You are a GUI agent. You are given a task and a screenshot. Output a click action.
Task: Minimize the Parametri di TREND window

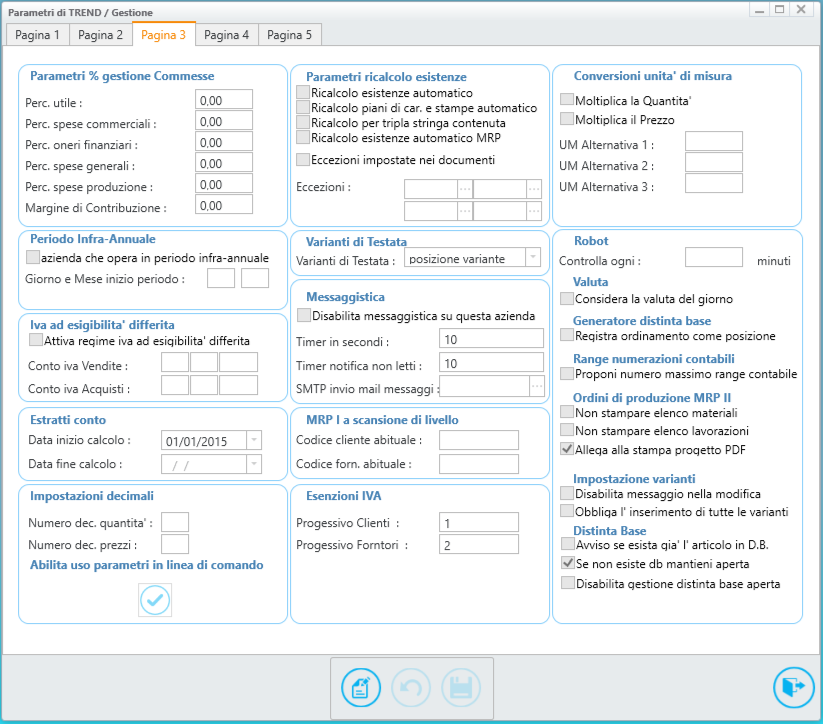click(x=759, y=9)
